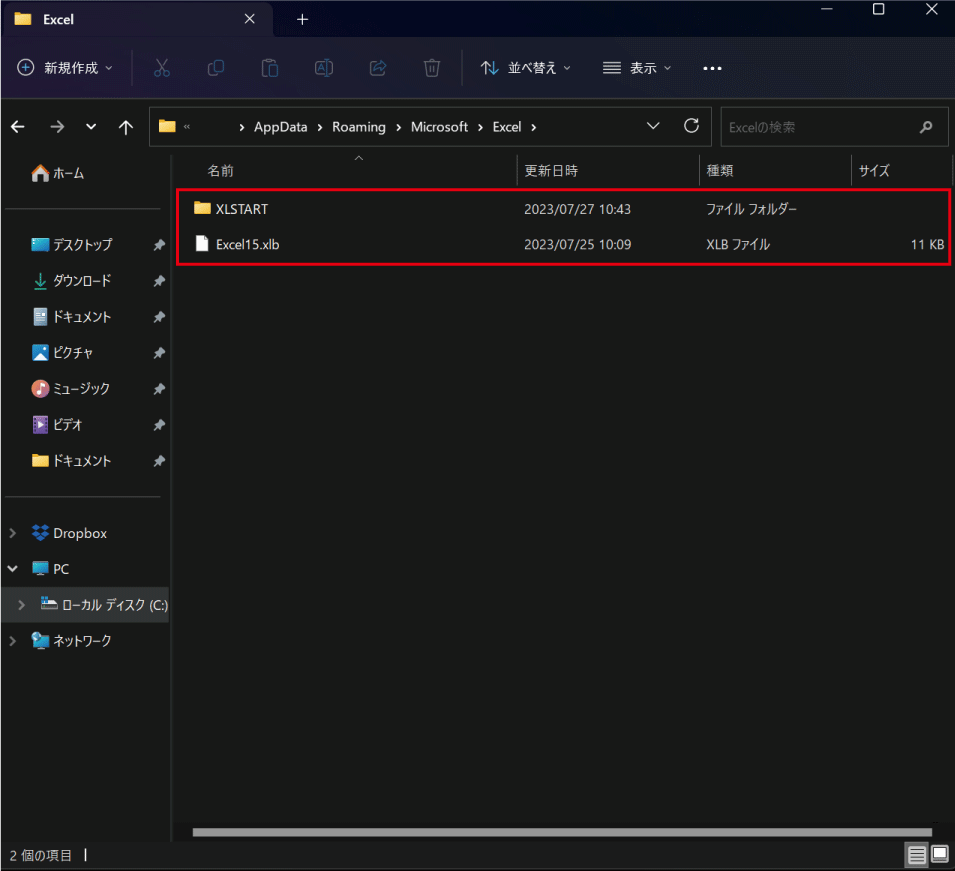Sort files by 更新日時 column header
Image resolution: width=955 pixels, height=871 pixels.
click(x=551, y=171)
